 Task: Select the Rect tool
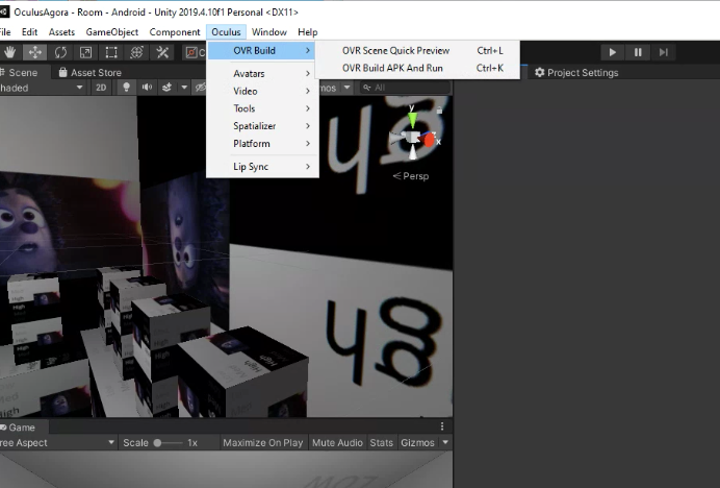point(111,52)
